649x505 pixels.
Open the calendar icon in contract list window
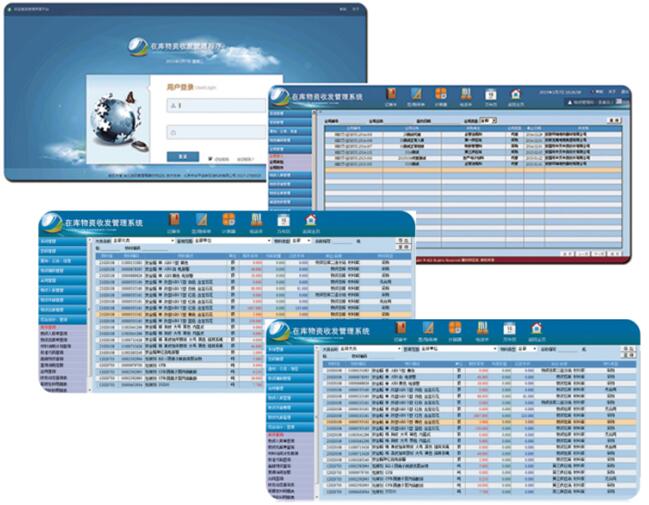tap(490, 94)
